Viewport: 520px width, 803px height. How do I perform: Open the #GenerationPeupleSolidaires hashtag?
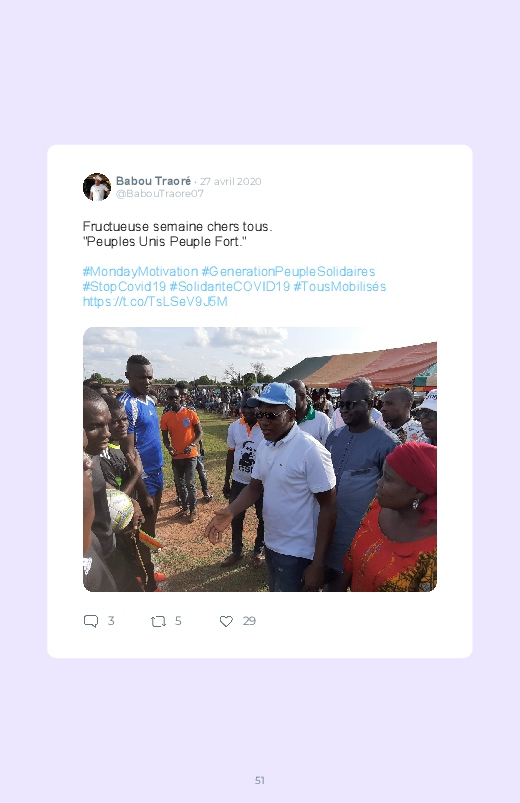tap(288, 271)
